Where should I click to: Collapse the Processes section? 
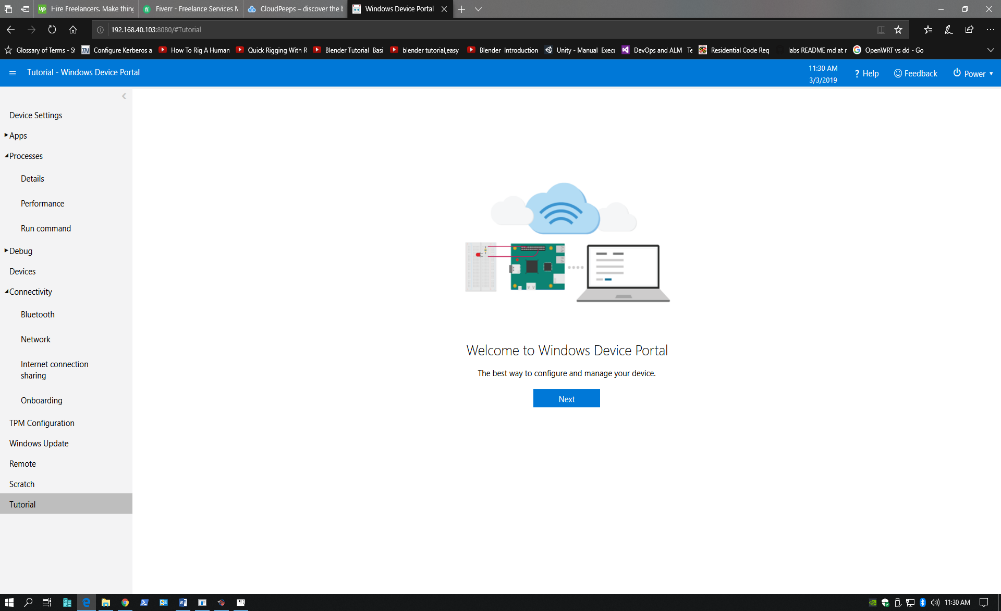tap(6, 156)
